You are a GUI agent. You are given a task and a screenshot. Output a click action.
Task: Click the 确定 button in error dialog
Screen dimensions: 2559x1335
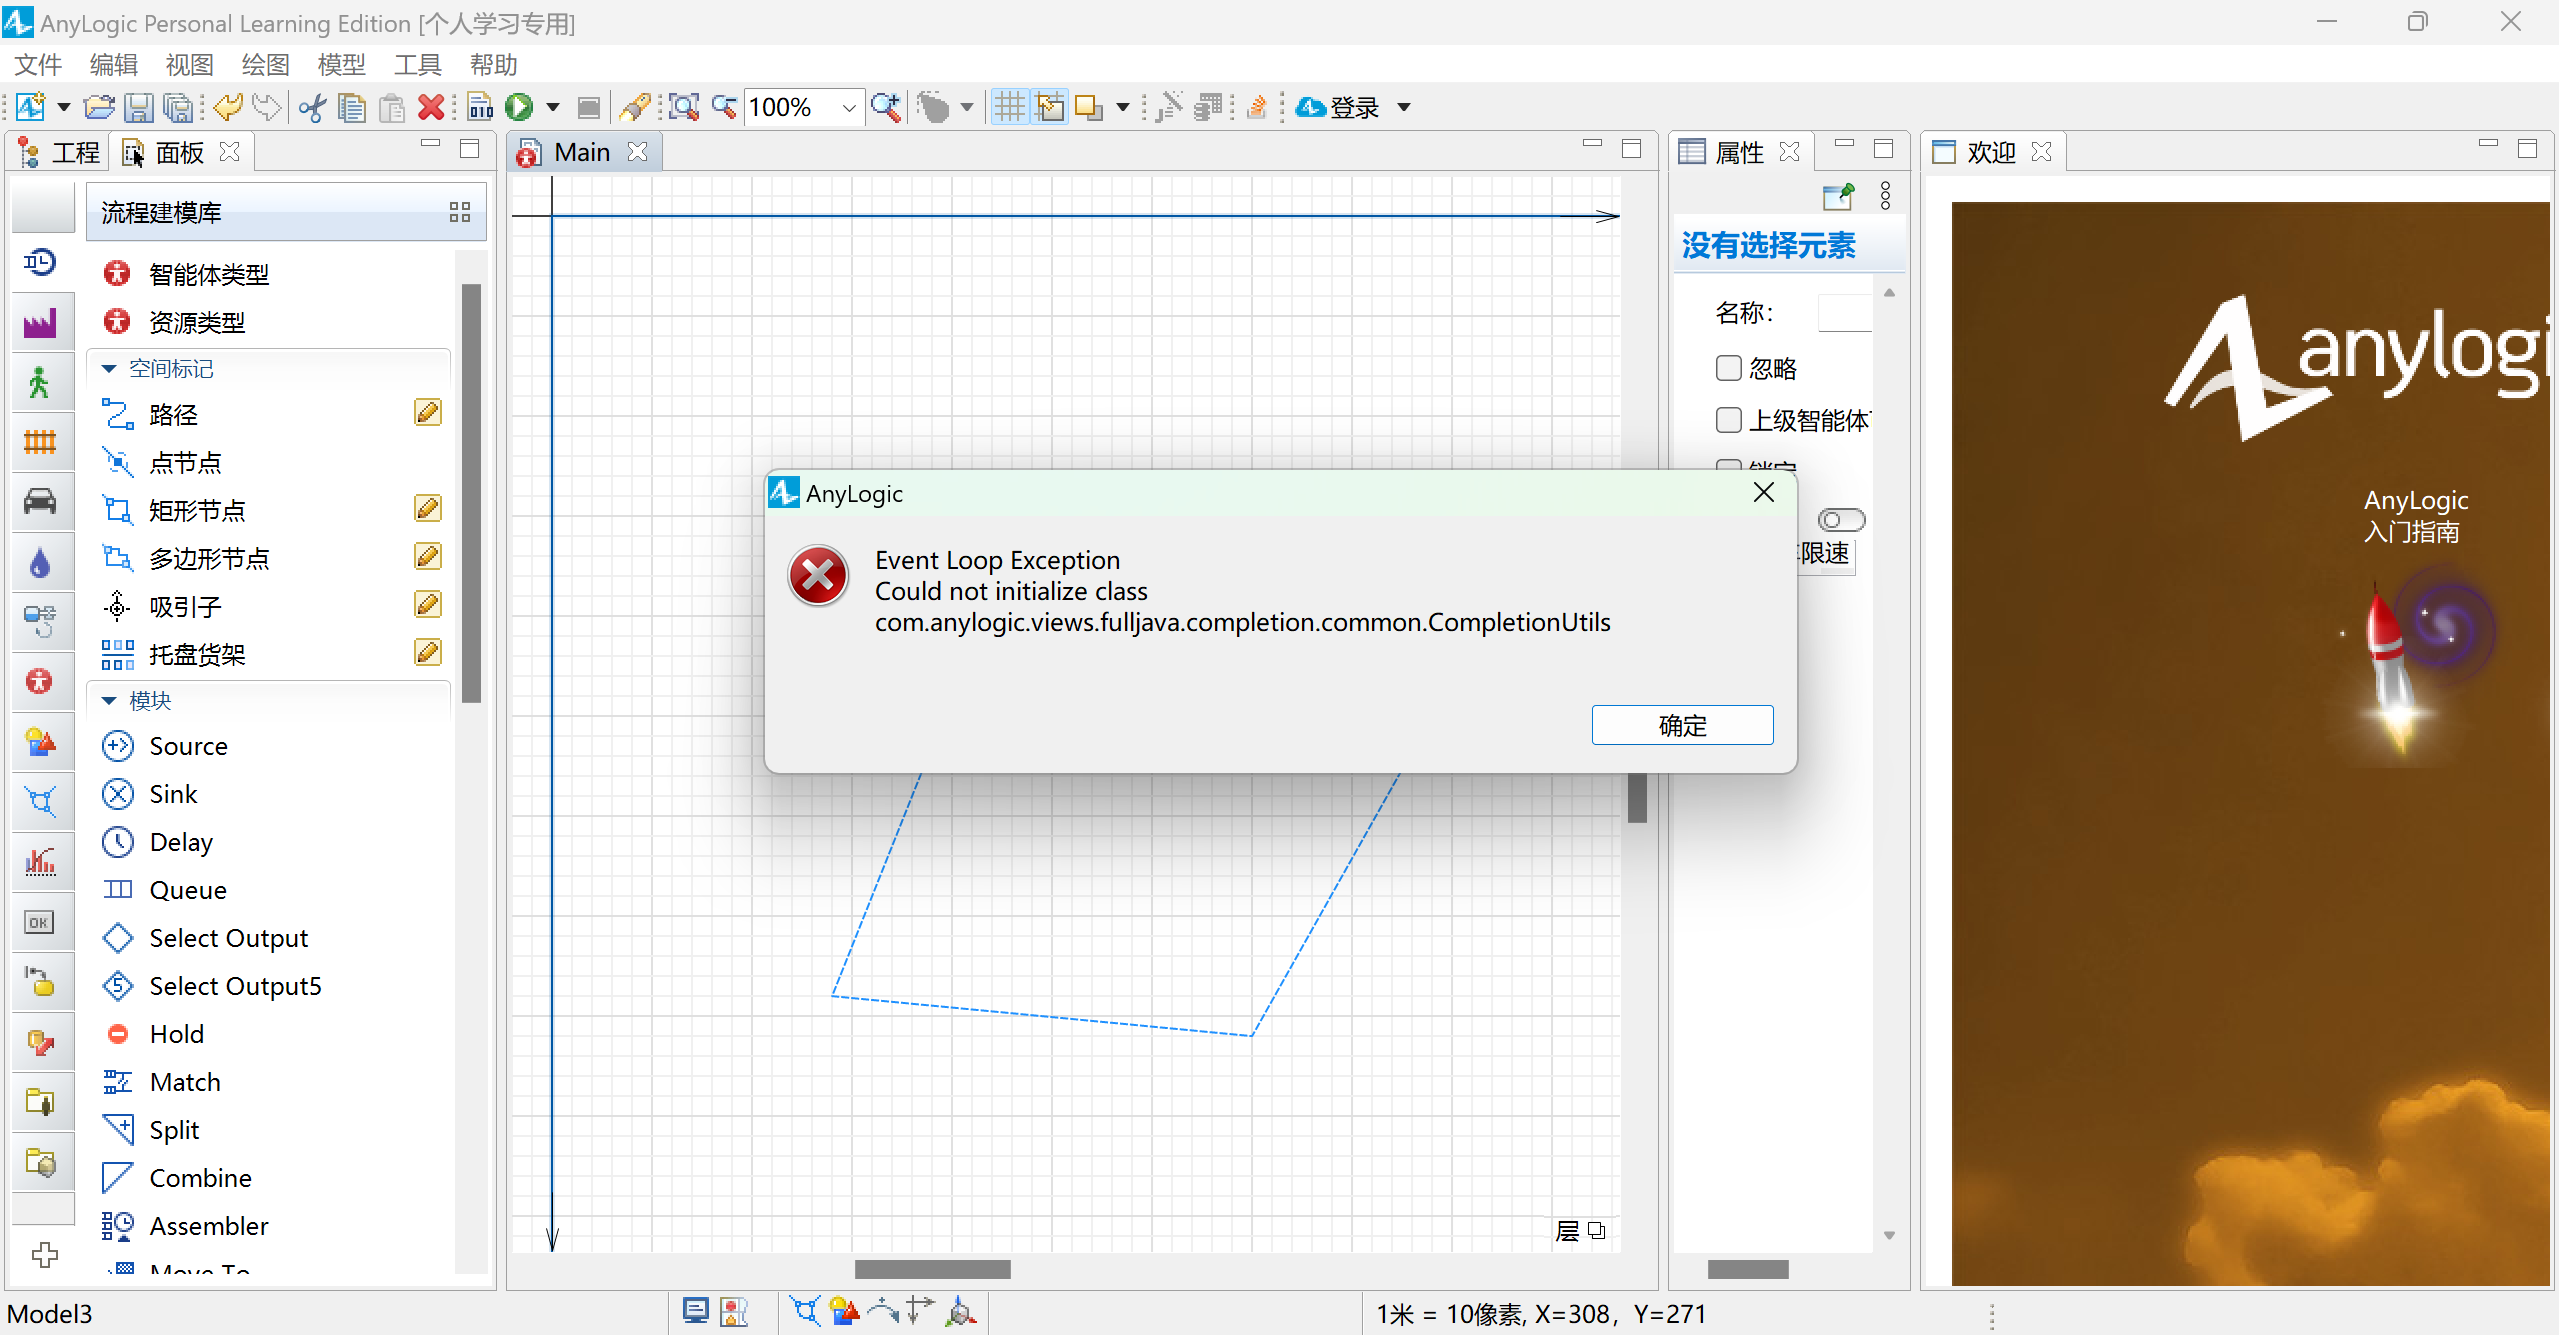[x=1682, y=725]
